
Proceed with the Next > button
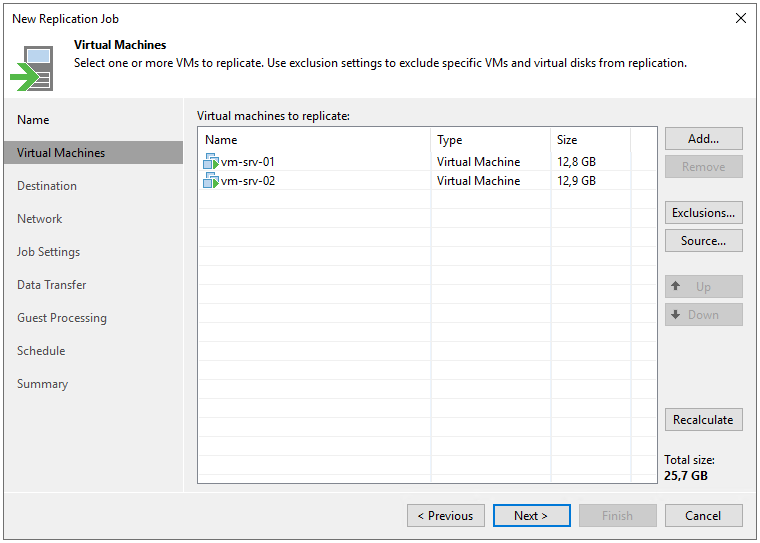(x=531, y=516)
